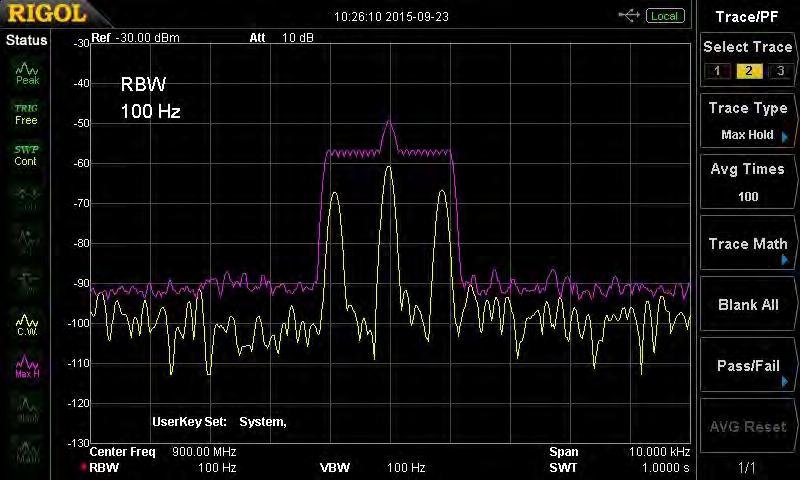This screenshot has height=480, width=800.
Task: Click the Trace/PF menu title
Action: pyautogui.click(x=746, y=17)
